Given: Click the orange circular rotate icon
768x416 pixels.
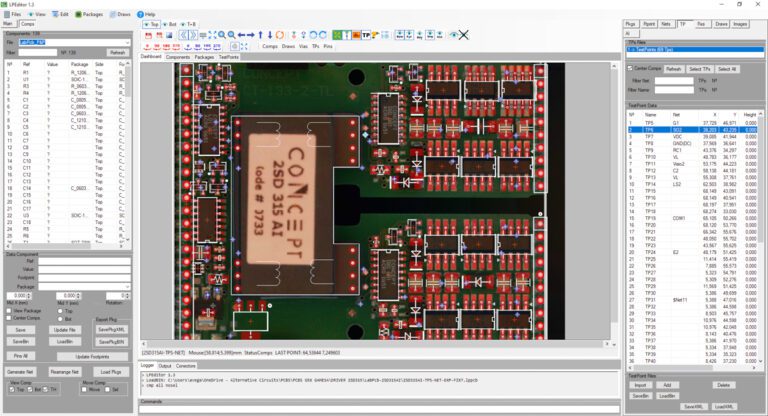Looking at the screenshot, I should coord(280,35).
